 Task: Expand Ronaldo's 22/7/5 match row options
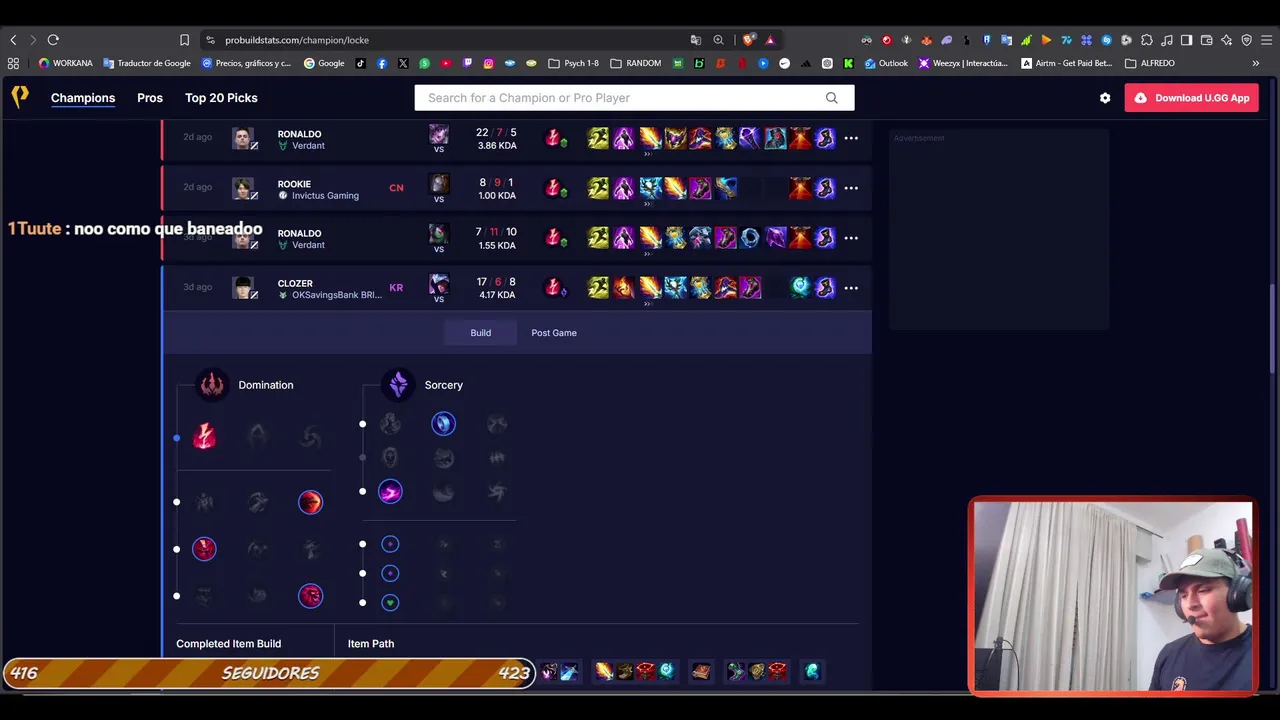[x=851, y=138]
